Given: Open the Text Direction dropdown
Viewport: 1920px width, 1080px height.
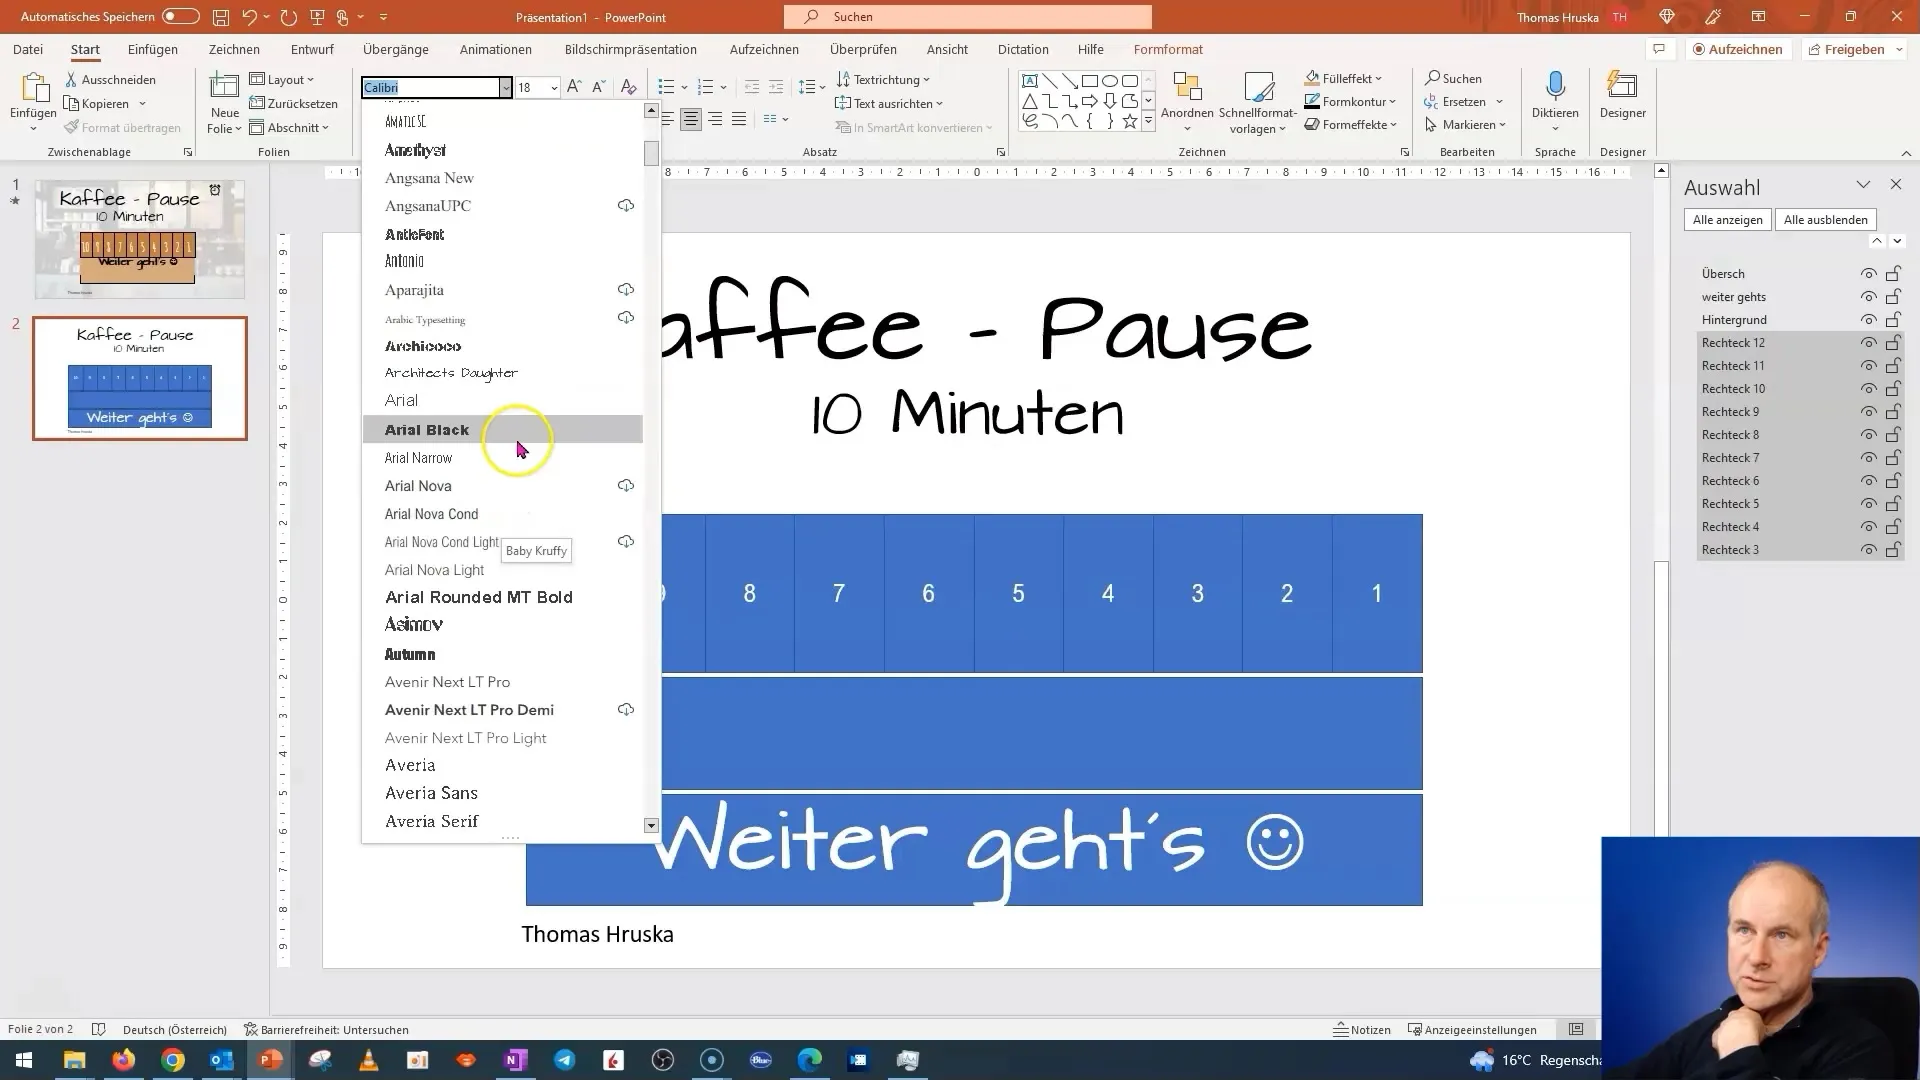Looking at the screenshot, I should point(884,79).
